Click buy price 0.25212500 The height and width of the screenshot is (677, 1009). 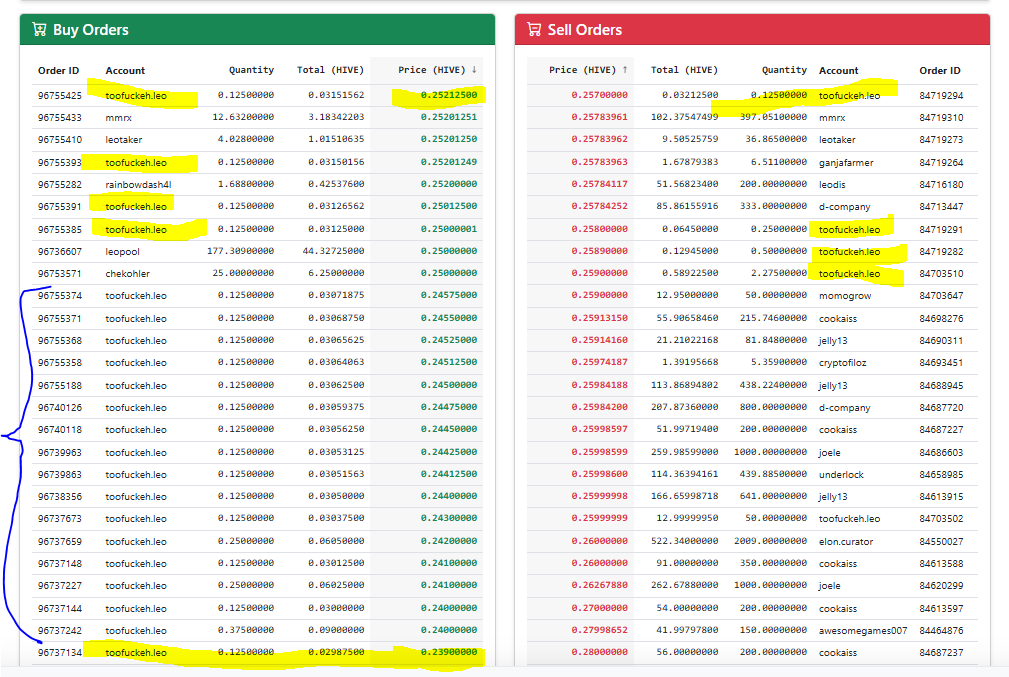pos(449,95)
